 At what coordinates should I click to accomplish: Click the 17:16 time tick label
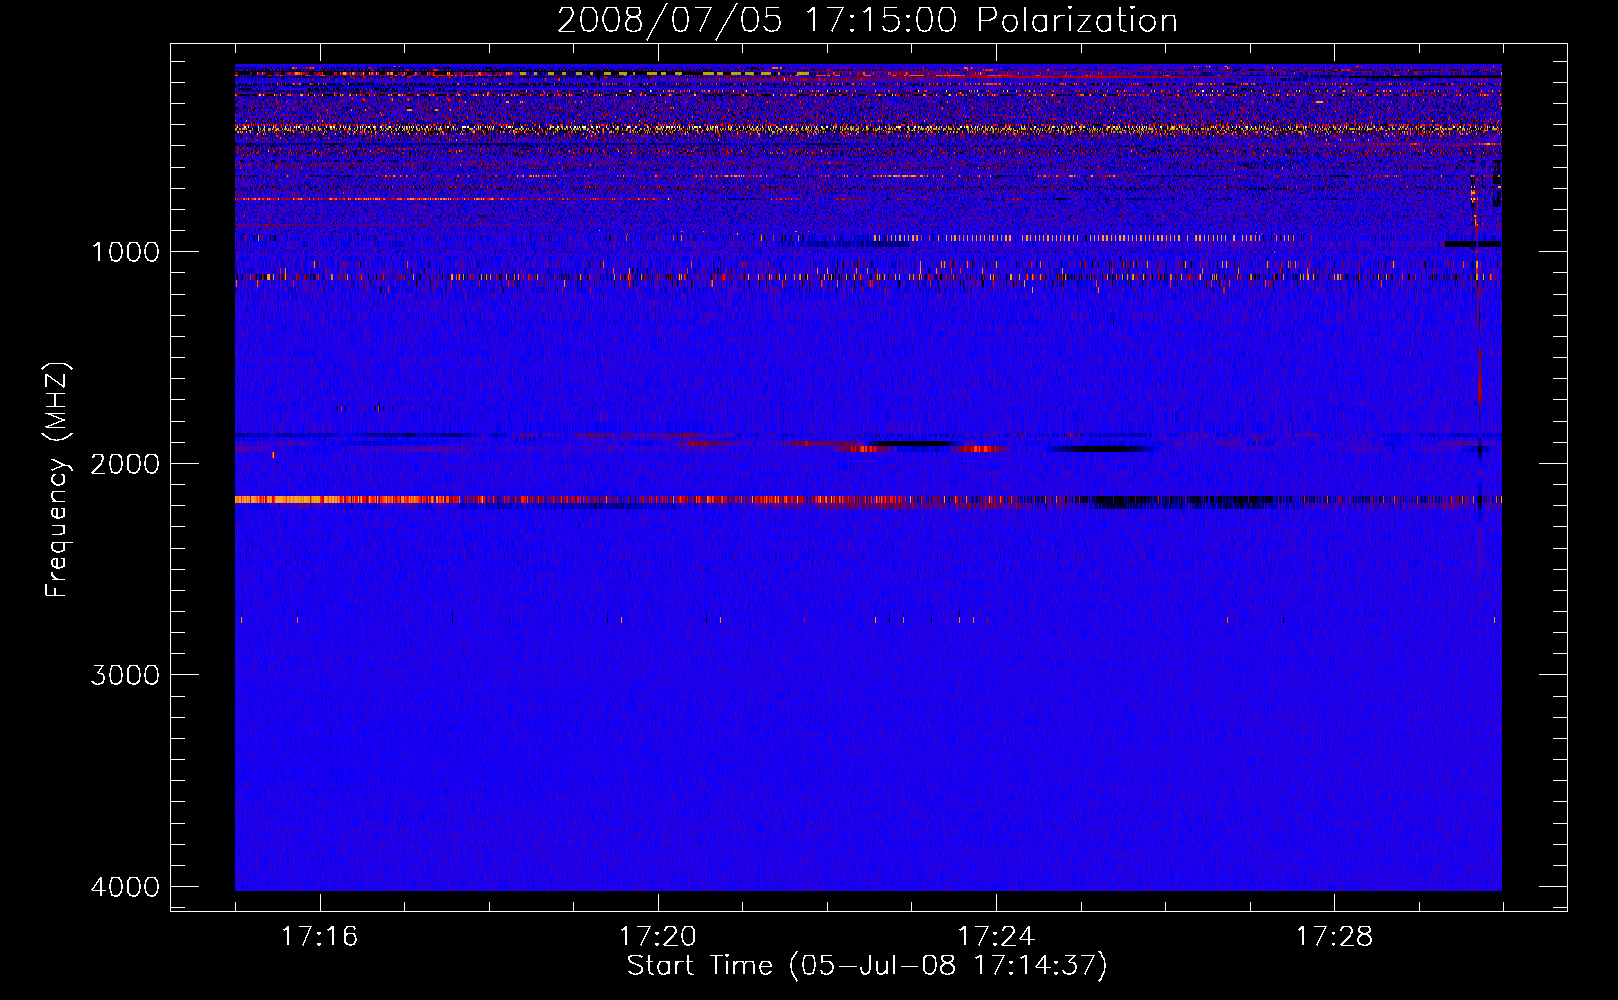[320, 937]
